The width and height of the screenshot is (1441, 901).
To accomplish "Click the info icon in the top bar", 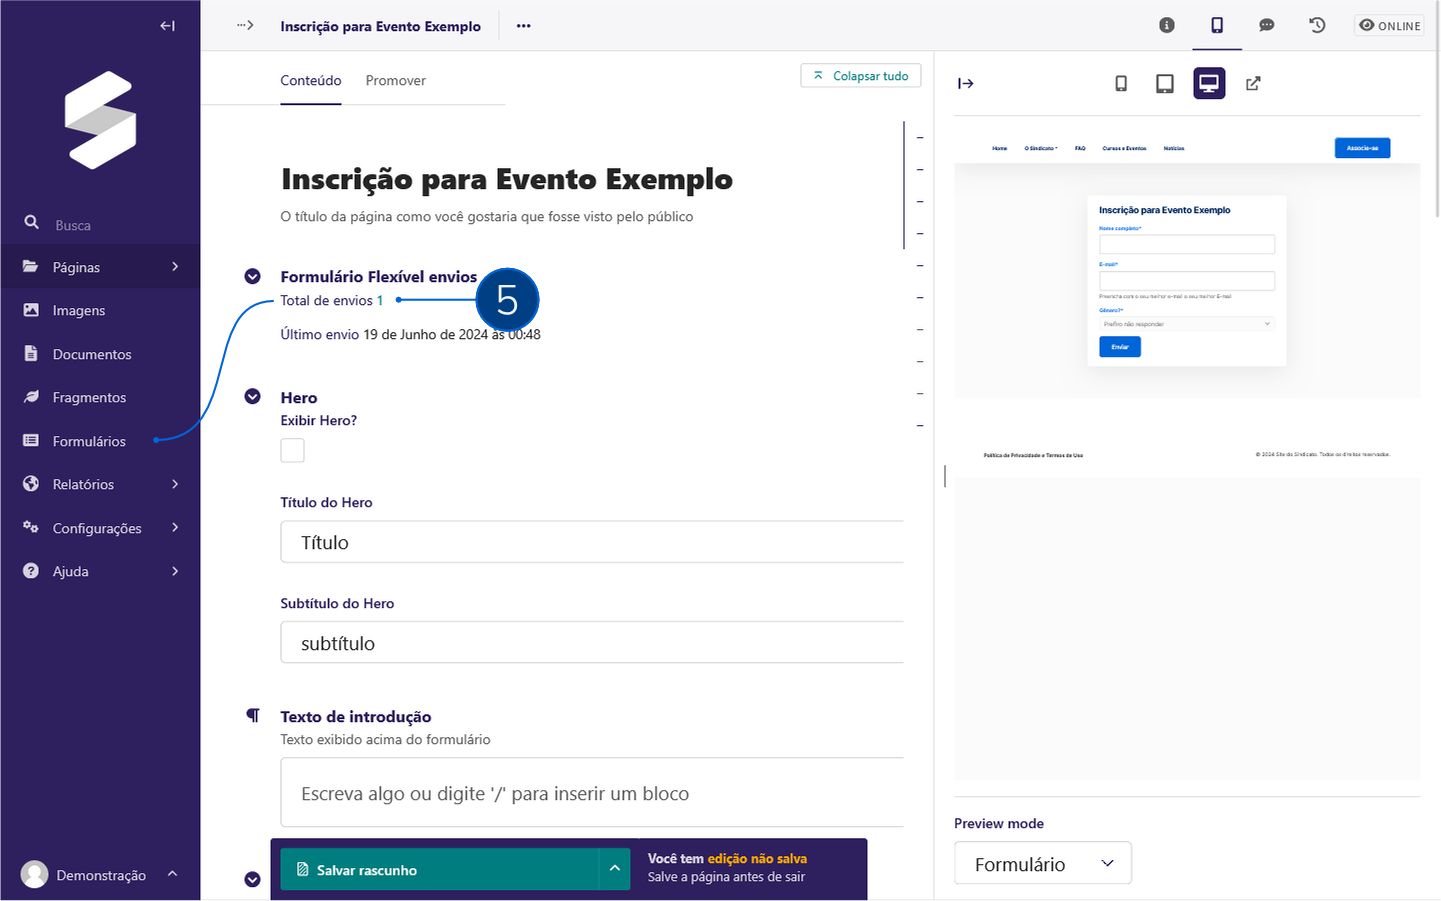I will pos(1166,25).
